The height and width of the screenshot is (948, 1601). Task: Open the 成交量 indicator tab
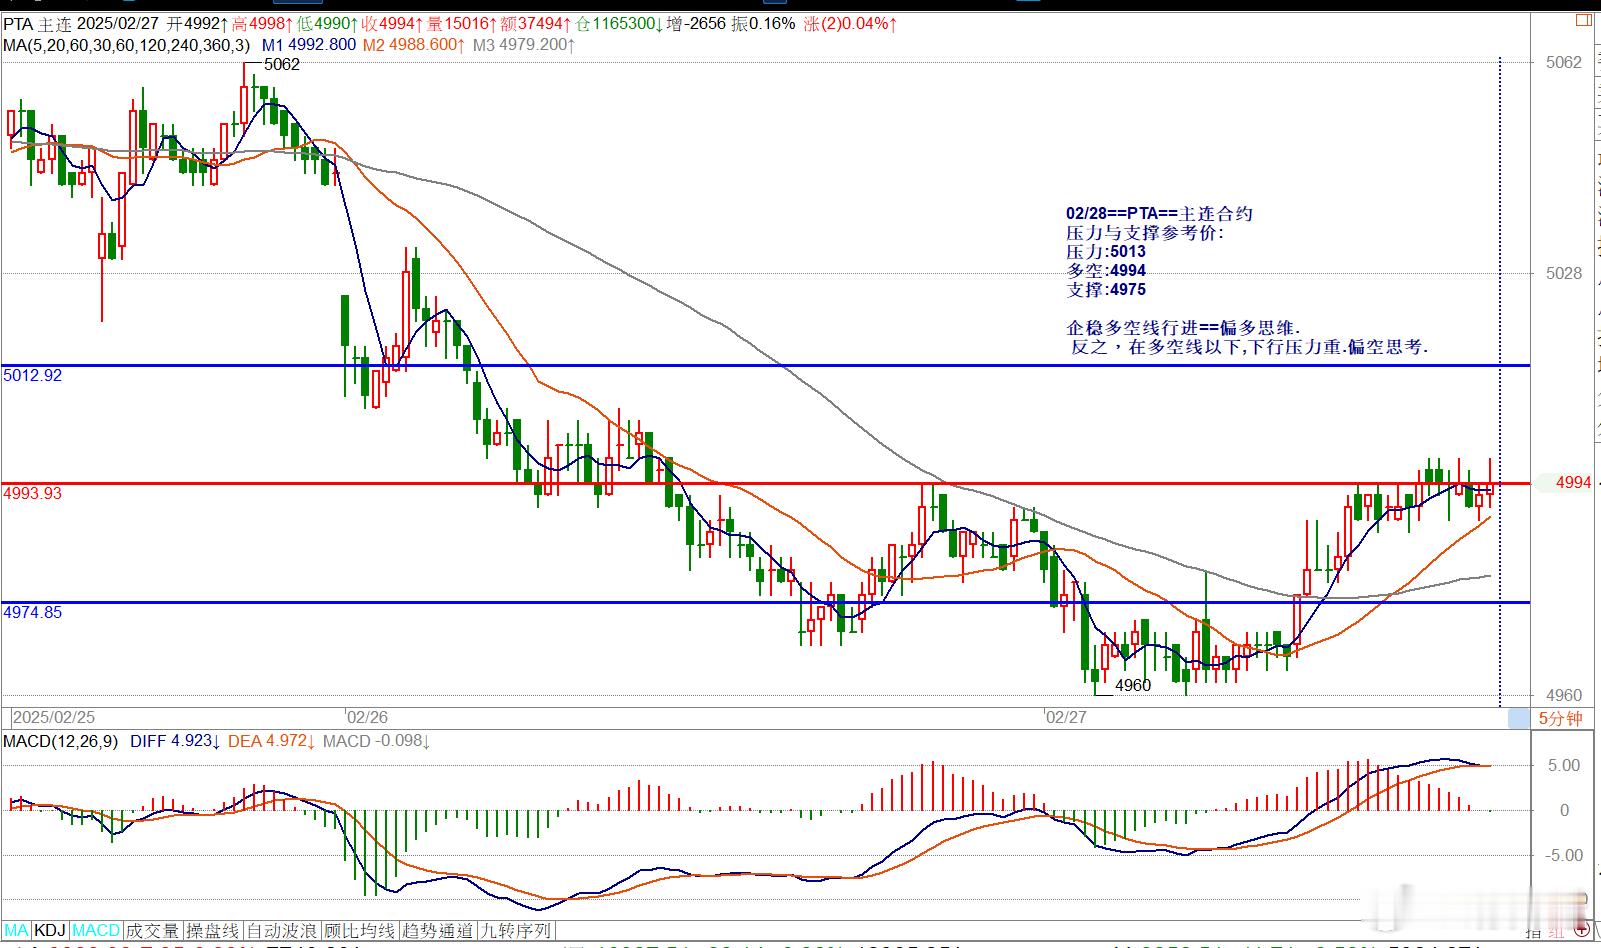[152, 931]
